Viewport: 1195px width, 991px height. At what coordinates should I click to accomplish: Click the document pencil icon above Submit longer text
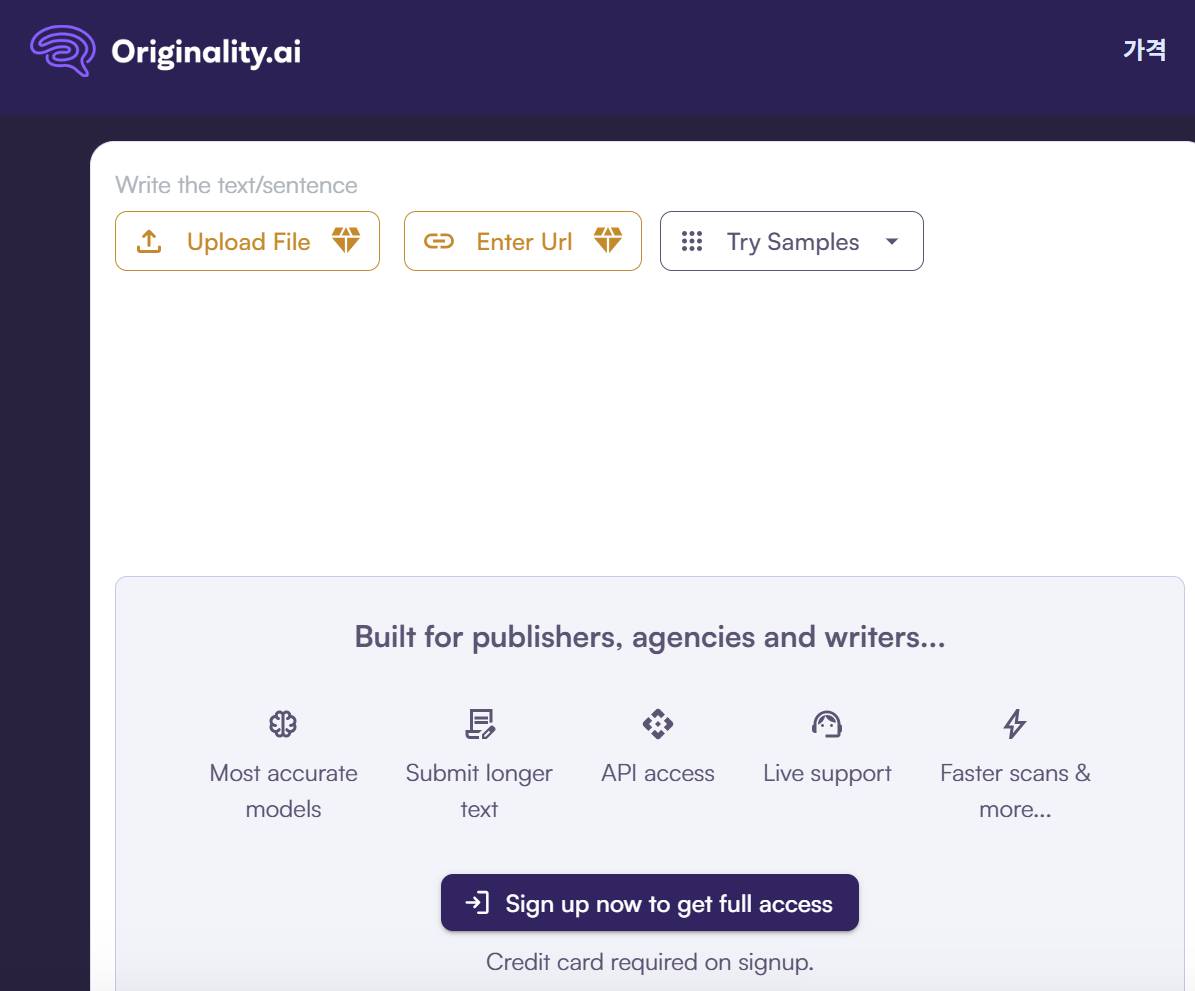pyautogui.click(x=479, y=724)
